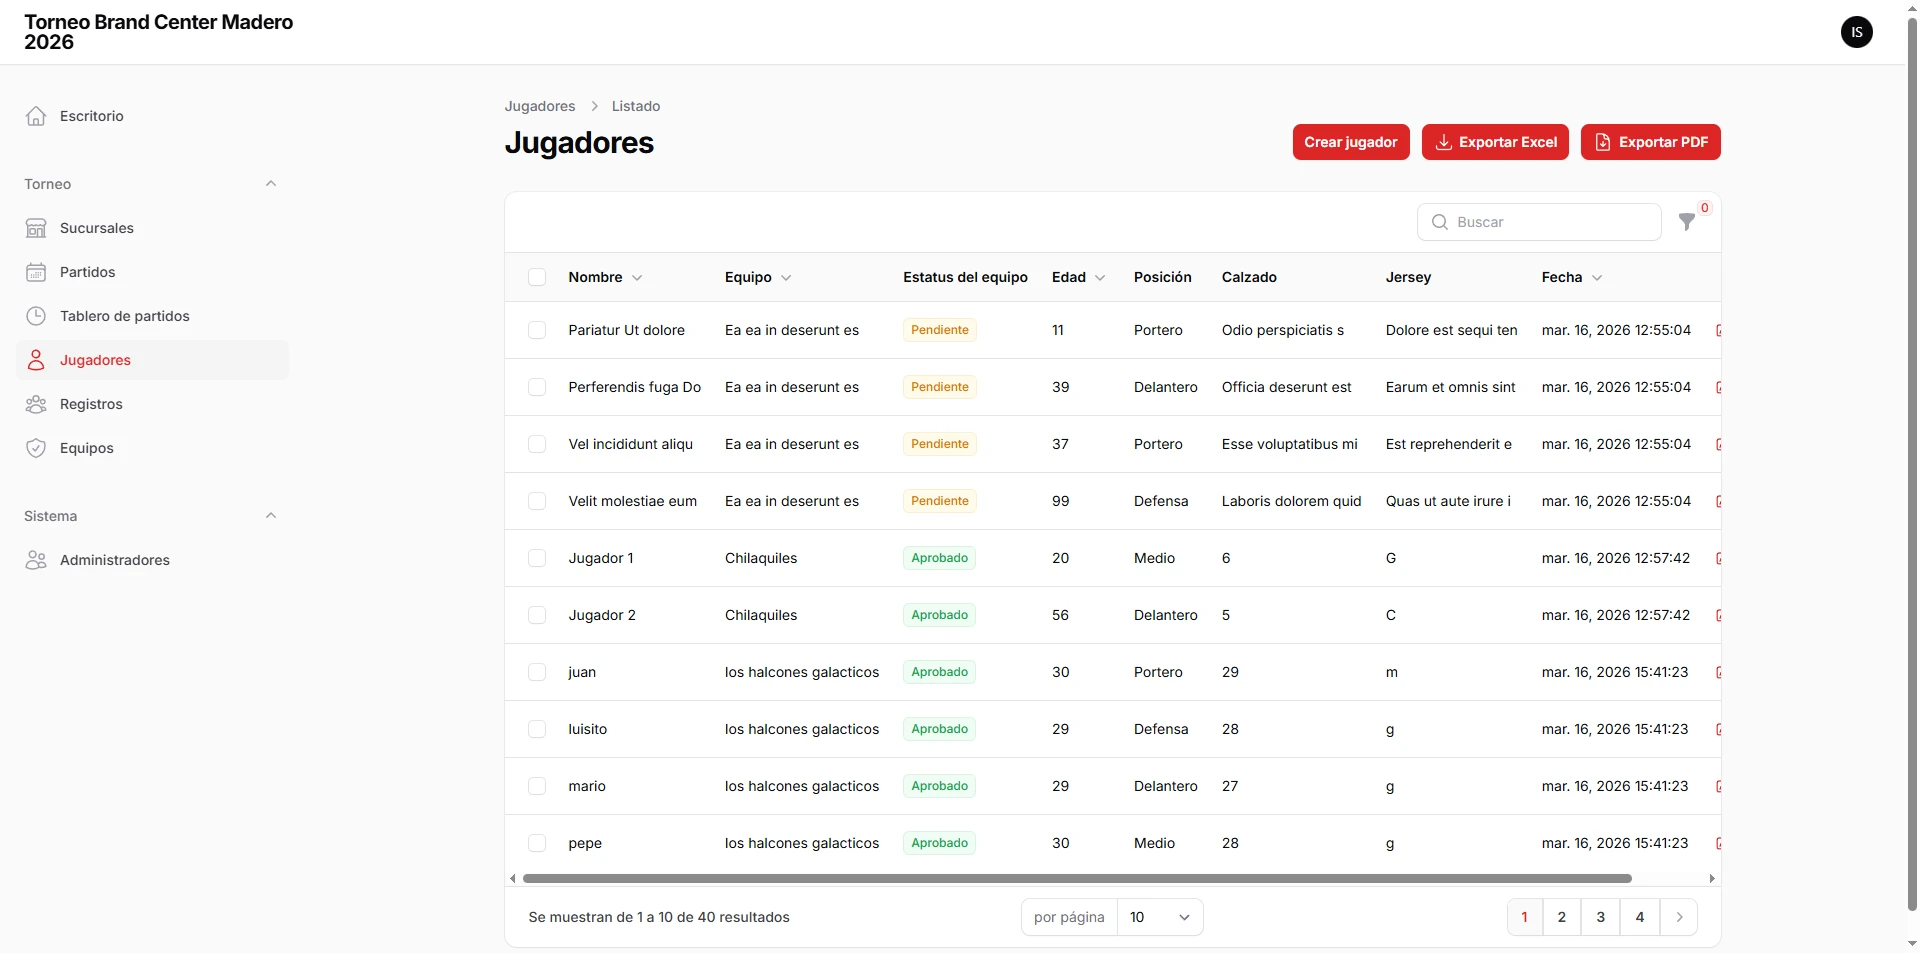Collapse the Sistema sidebar section
Image resolution: width=1920 pixels, height=953 pixels.
[x=270, y=516]
